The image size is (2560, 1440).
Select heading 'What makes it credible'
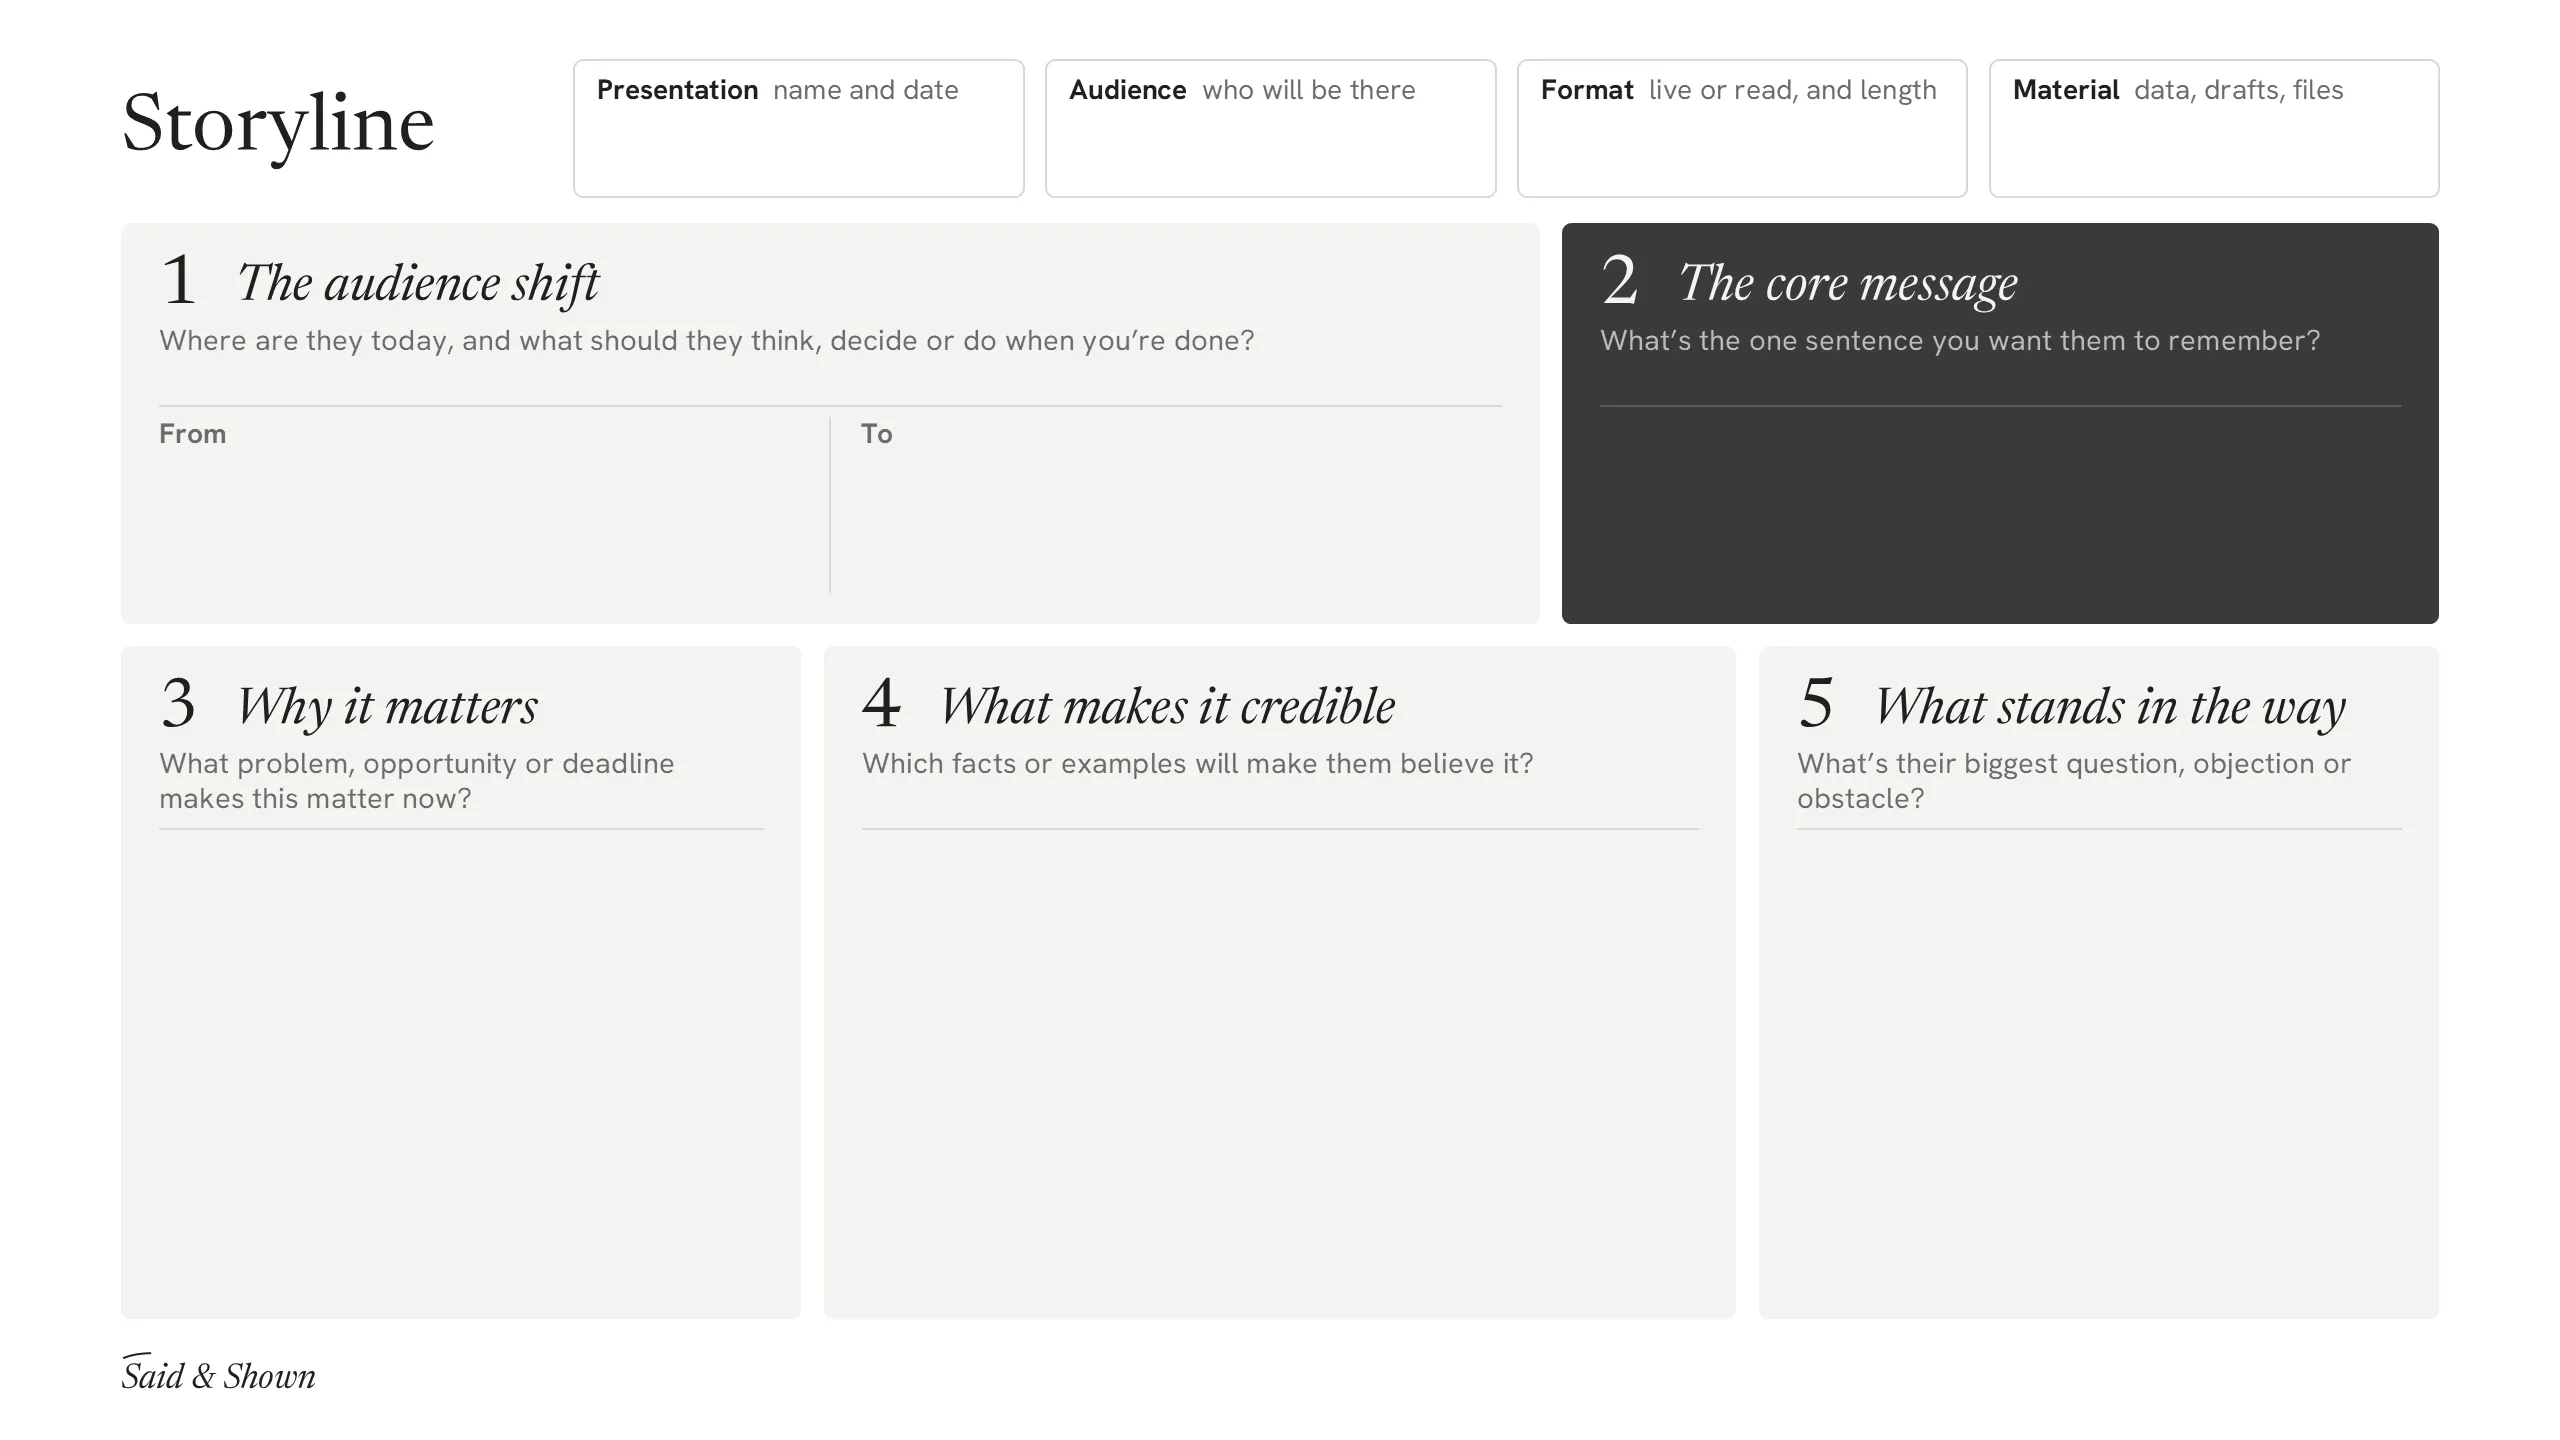pos(1167,707)
